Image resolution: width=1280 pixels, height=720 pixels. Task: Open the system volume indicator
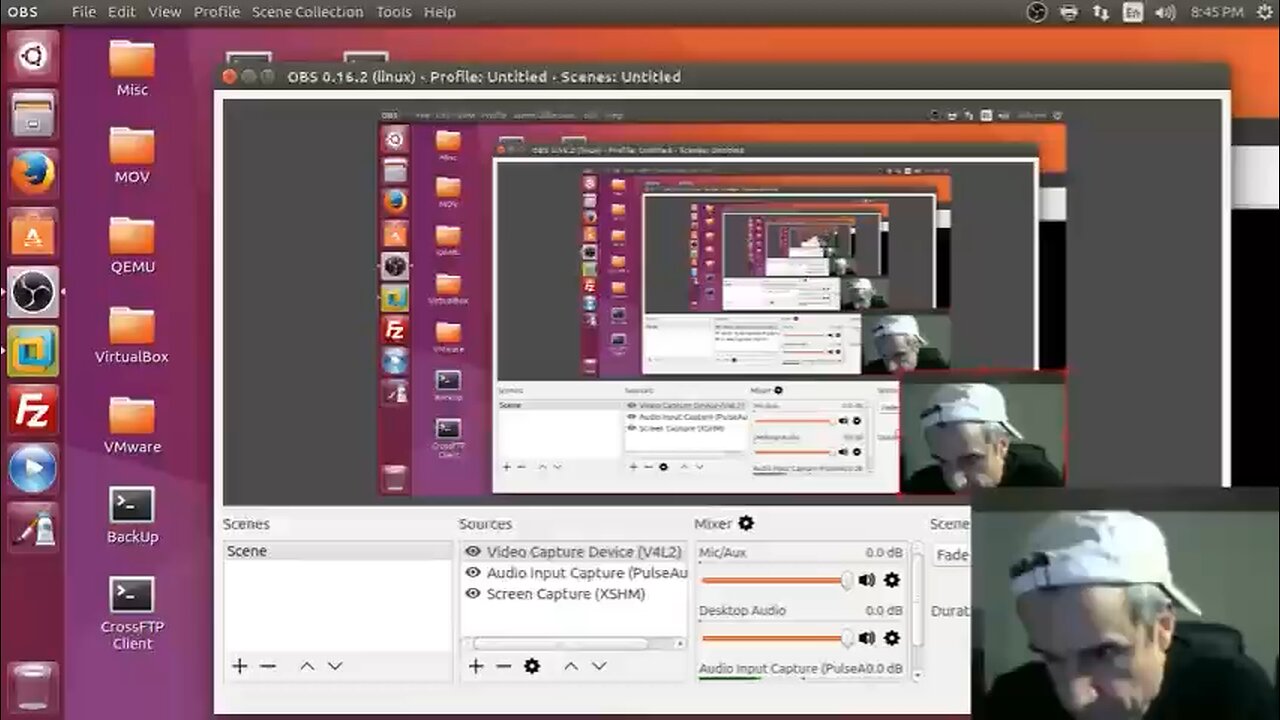pos(1165,12)
